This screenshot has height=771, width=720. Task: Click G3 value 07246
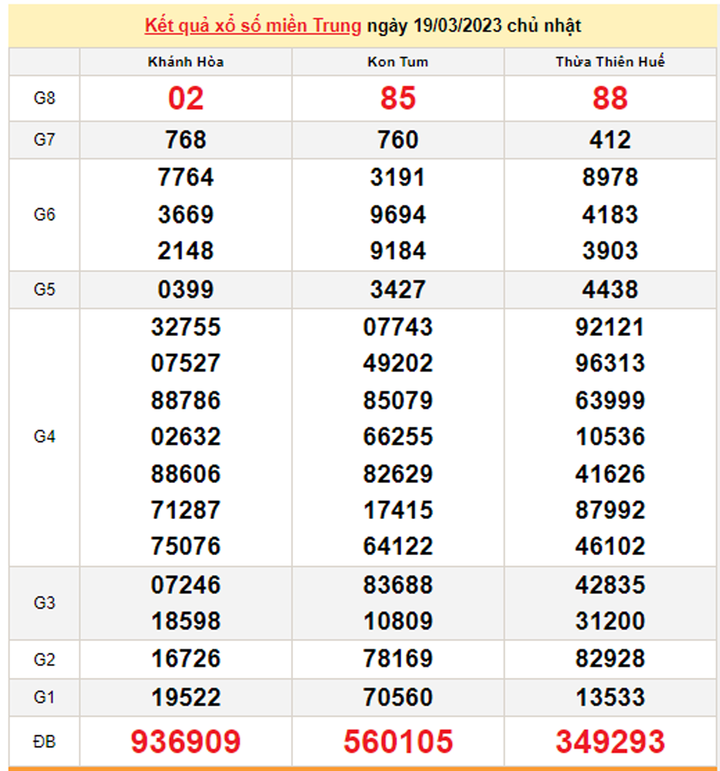[x=186, y=585]
